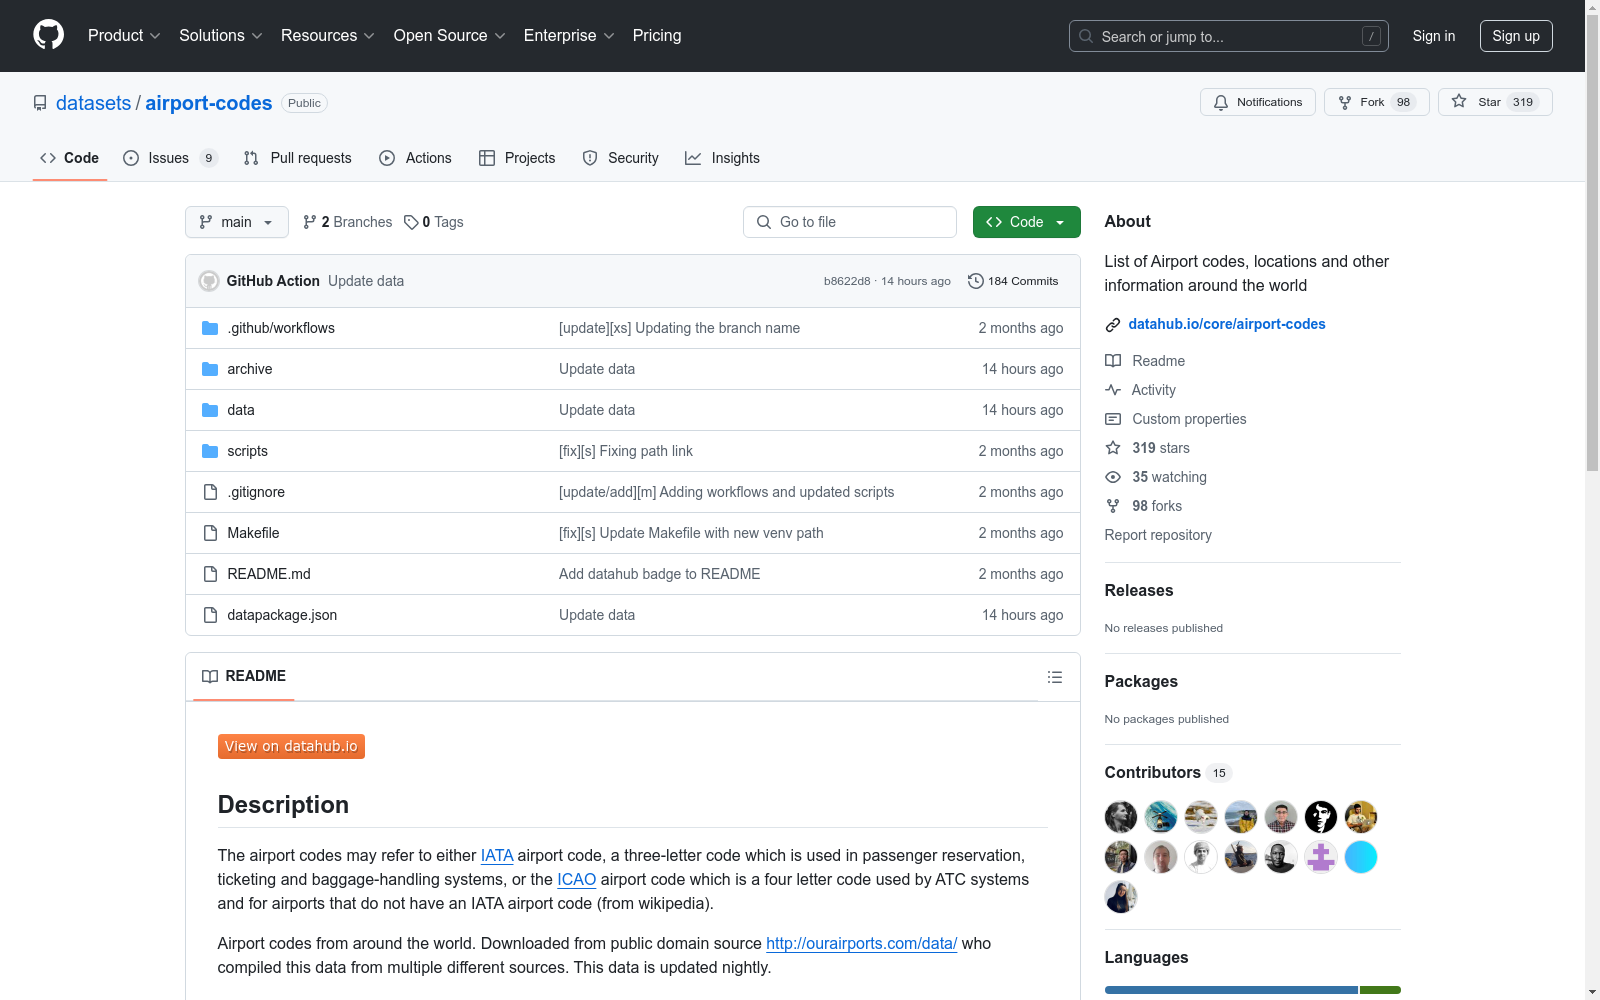Follow the IATA link
Screen dimensions: 1600x1000
497,855
